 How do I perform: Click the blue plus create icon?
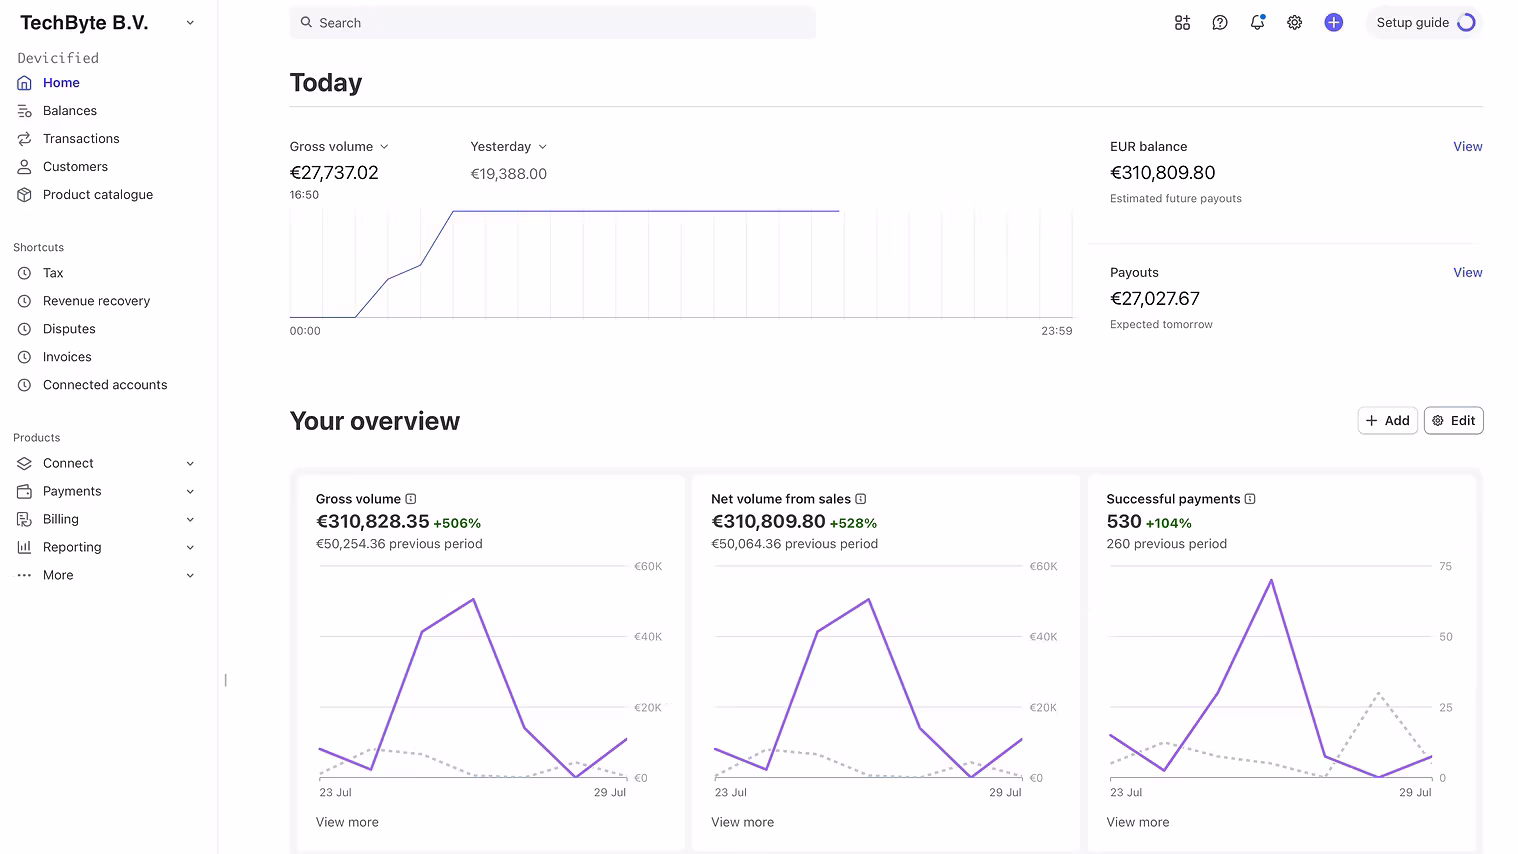(1333, 23)
